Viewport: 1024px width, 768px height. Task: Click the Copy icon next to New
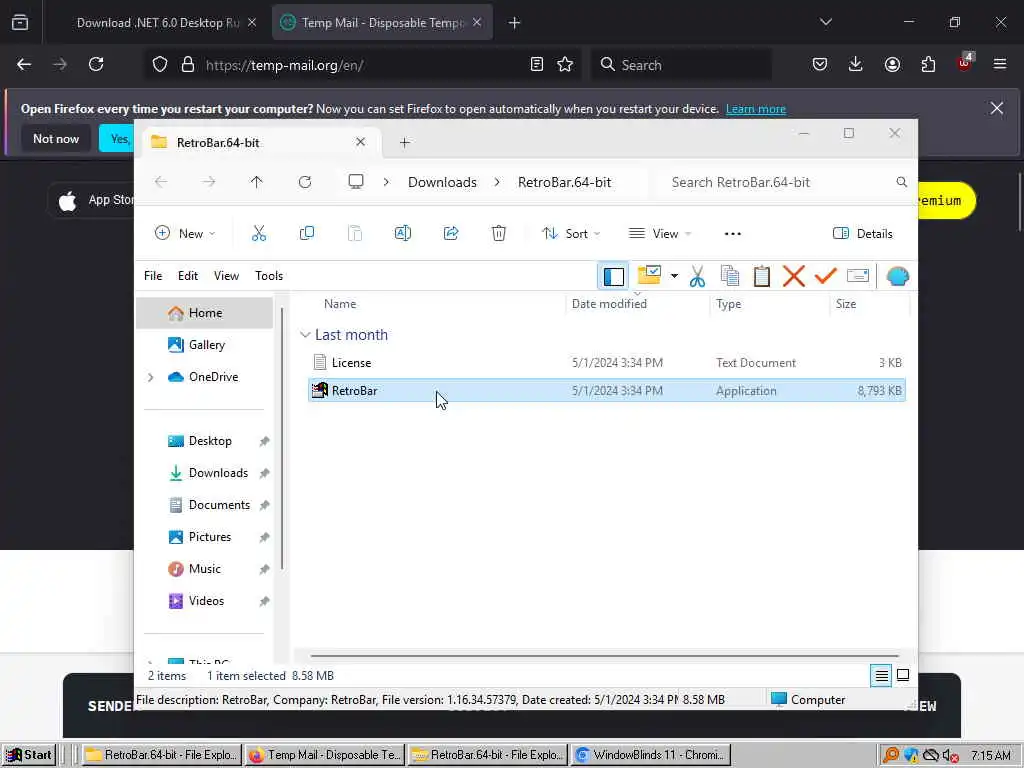[306, 233]
